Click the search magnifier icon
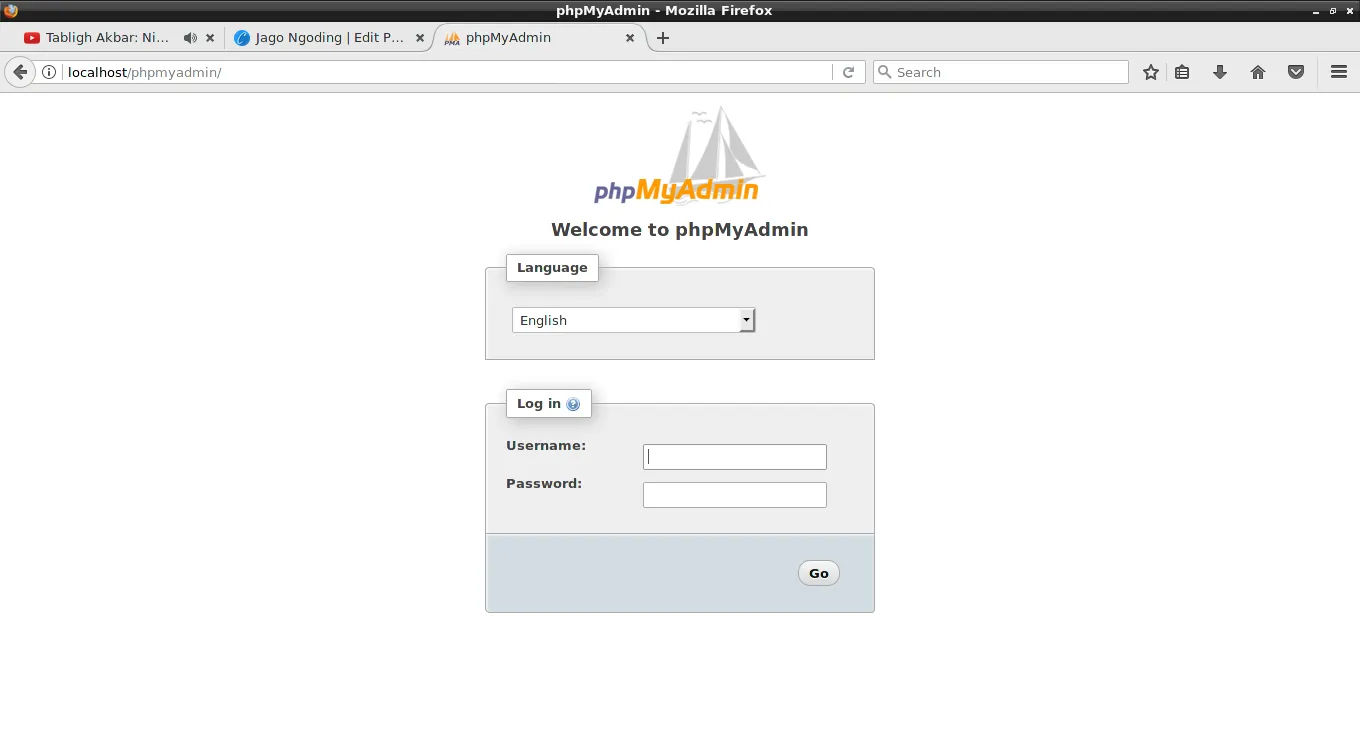Image resolution: width=1360 pixels, height=742 pixels. tap(884, 72)
